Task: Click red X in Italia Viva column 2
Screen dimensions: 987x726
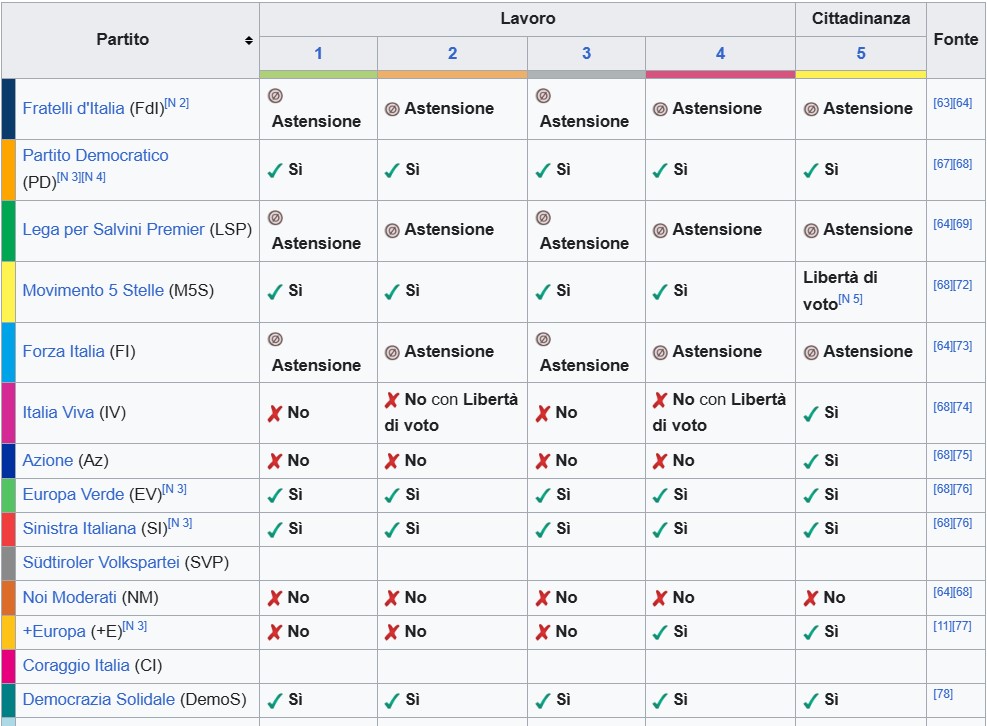Action: point(392,400)
